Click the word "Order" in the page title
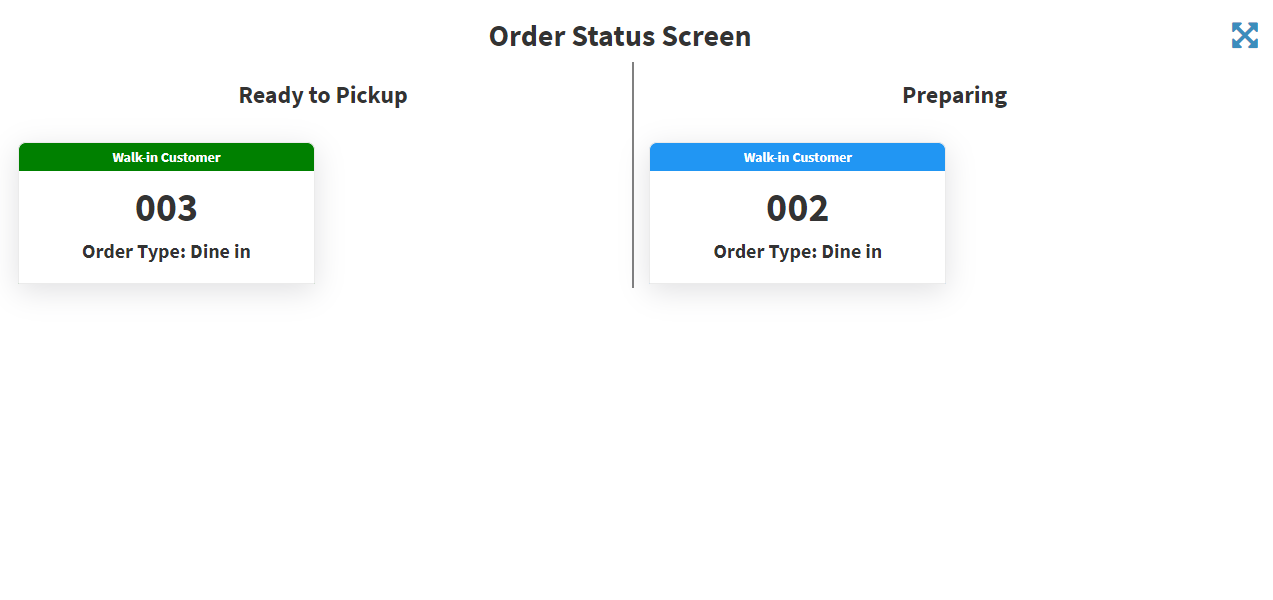Viewport: 1273px width, 600px height. click(x=524, y=37)
